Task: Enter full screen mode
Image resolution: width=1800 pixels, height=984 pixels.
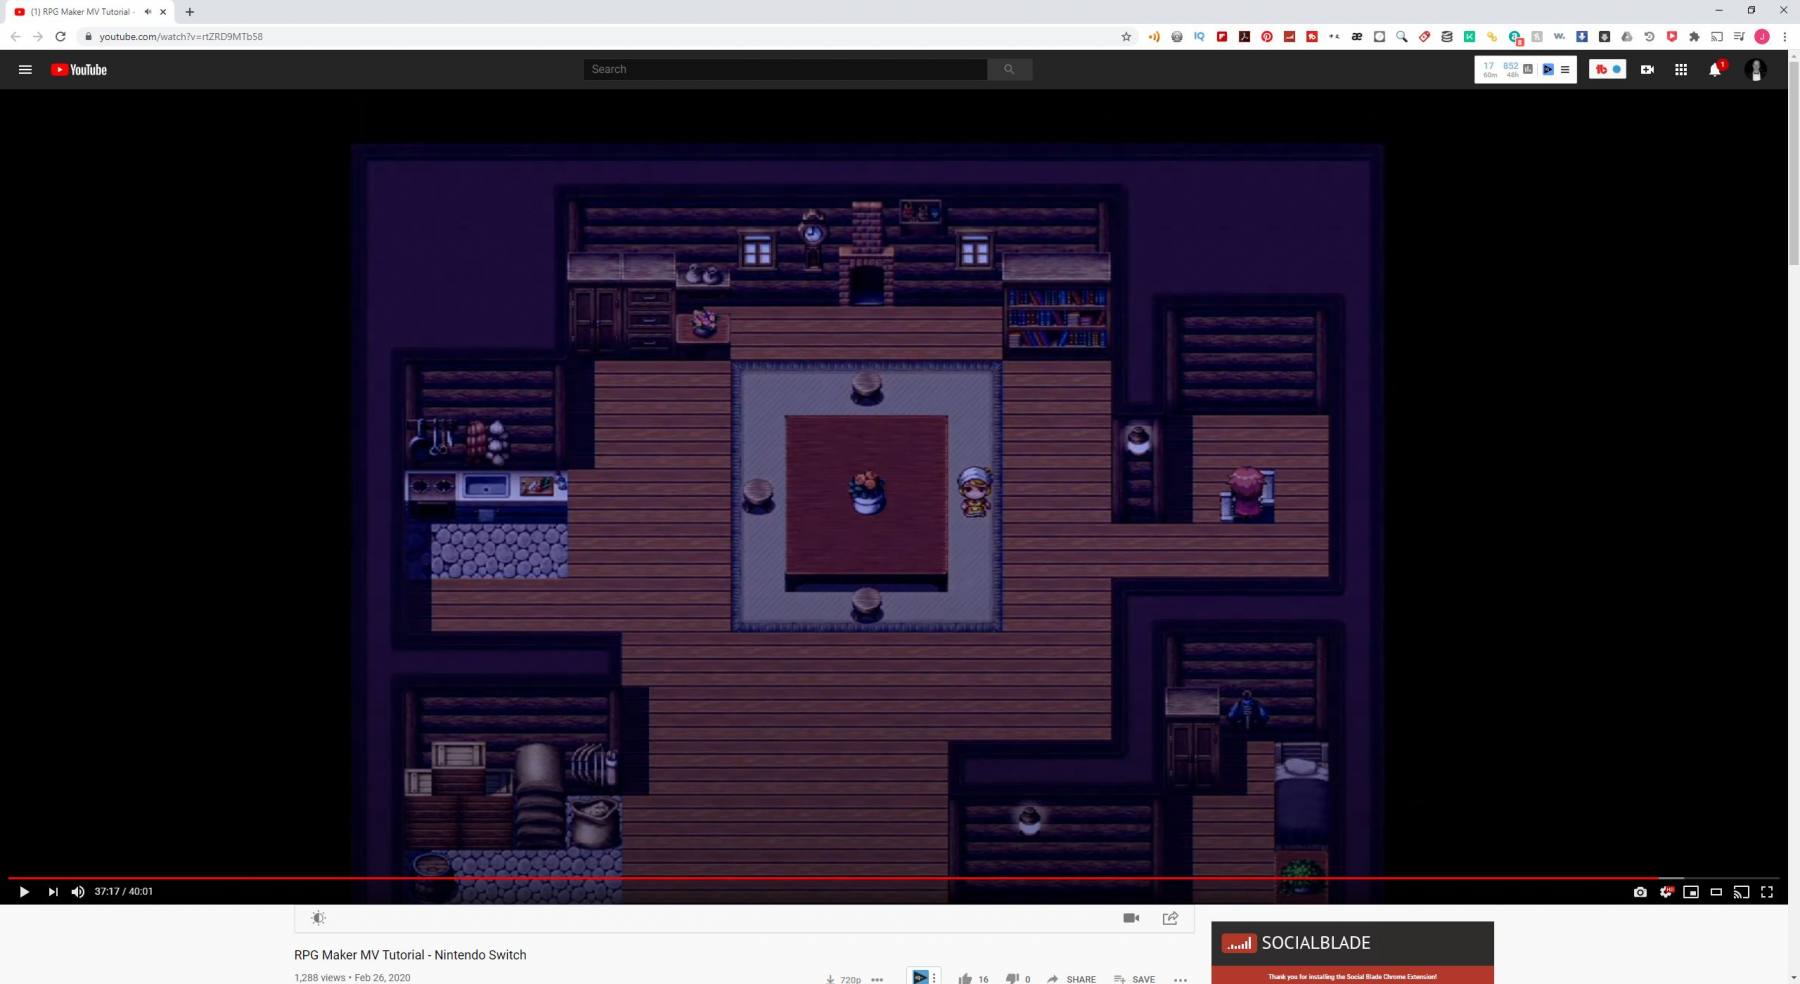Action: [1767, 892]
